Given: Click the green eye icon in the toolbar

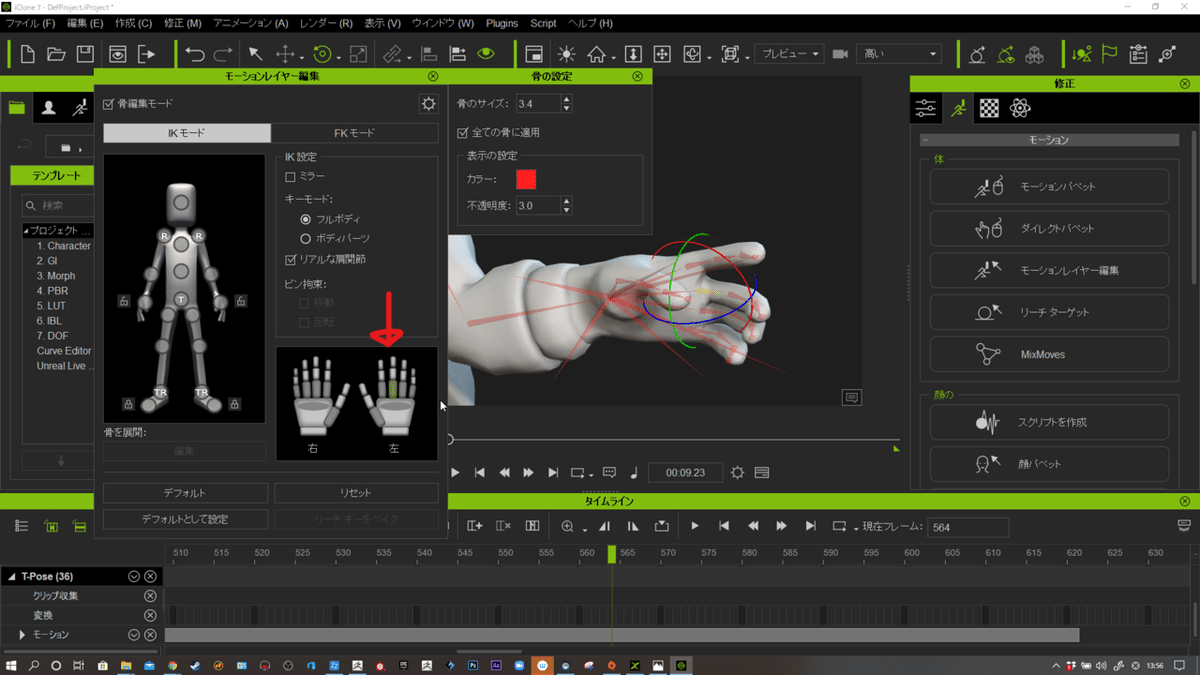Looking at the screenshot, I should [x=486, y=54].
